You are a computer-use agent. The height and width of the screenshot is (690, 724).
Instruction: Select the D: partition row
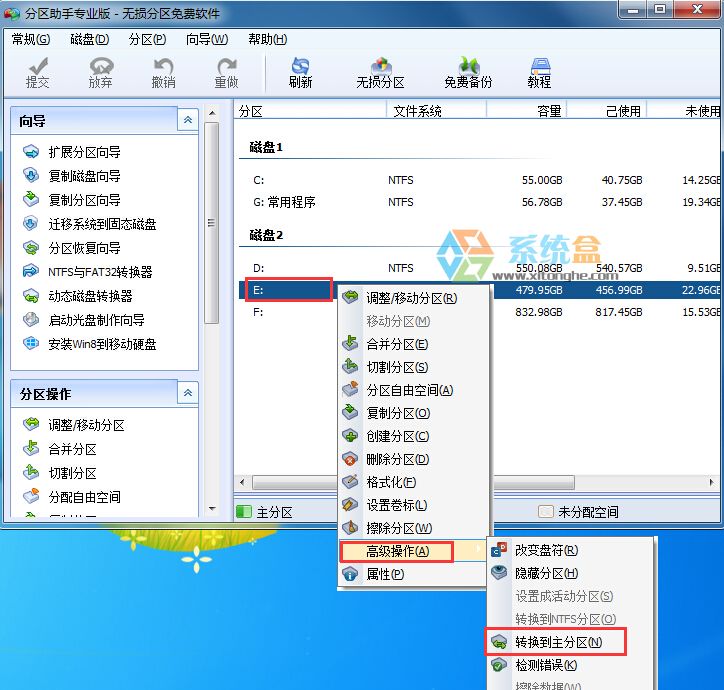pos(479,268)
